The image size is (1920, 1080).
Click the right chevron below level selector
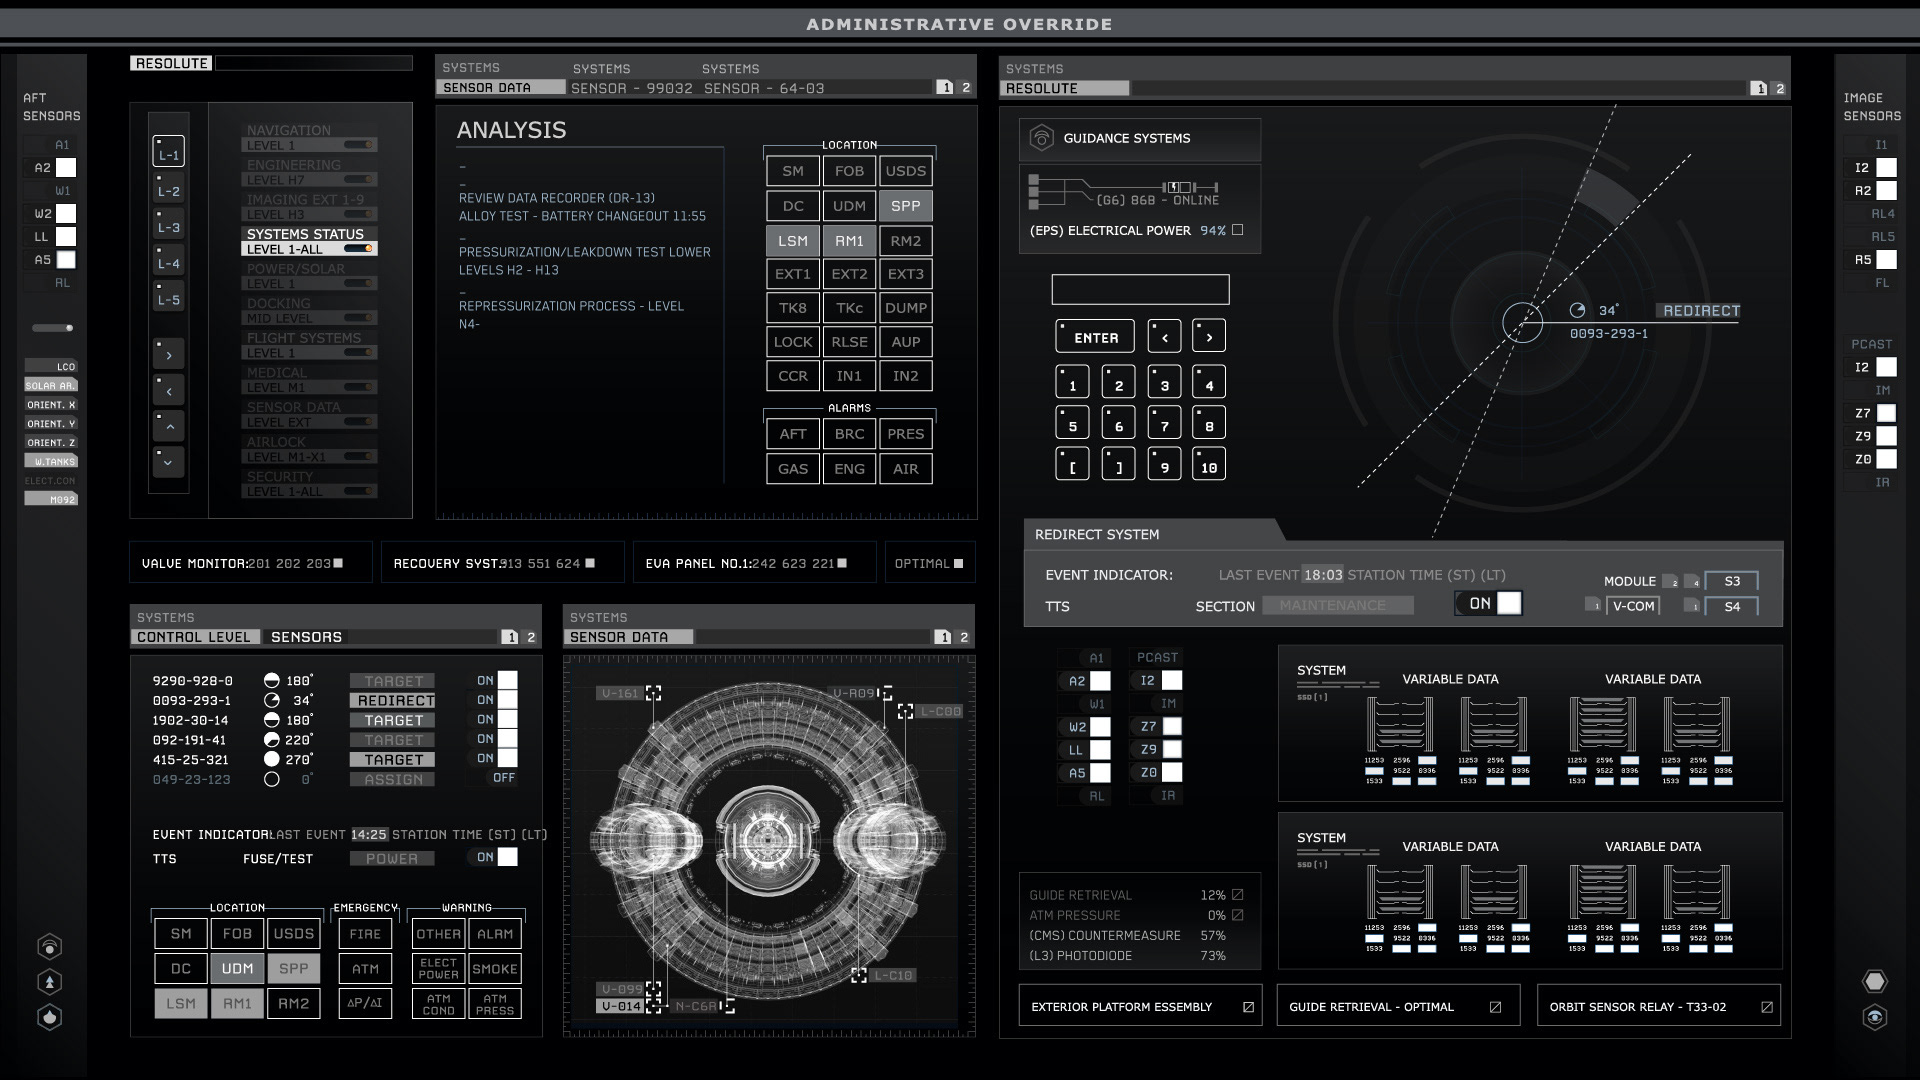click(168, 355)
